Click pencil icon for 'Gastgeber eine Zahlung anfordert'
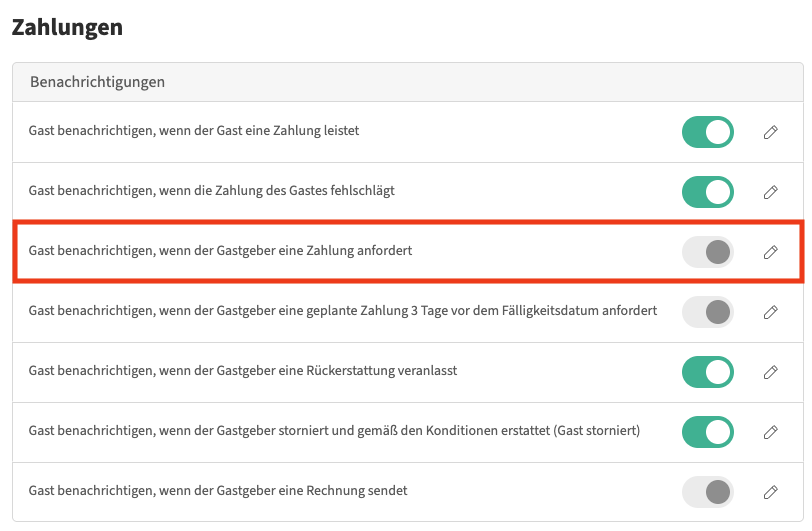This screenshot has height=531, width=812. (770, 252)
